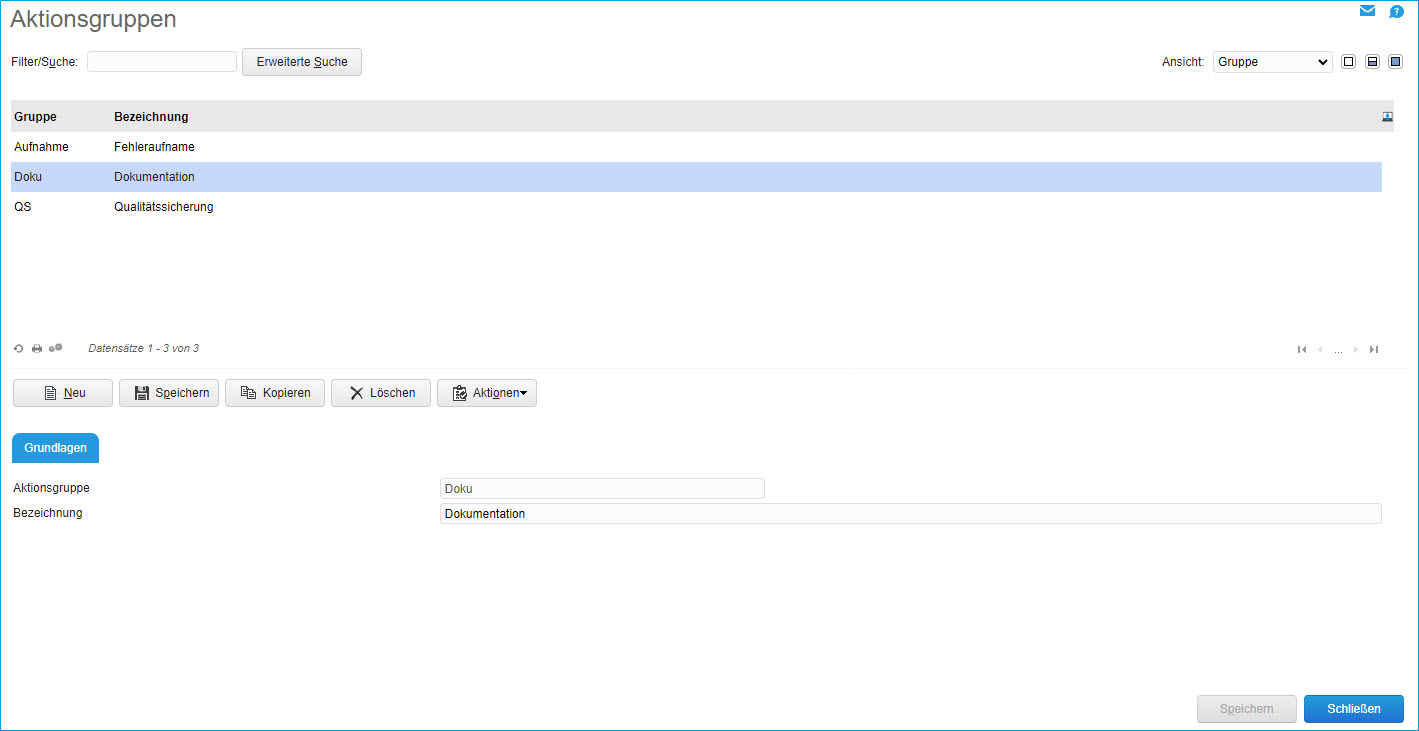Click the refresh arrow icon below the table
The height and width of the screenshot is (731, 1419).
point(18,348)
